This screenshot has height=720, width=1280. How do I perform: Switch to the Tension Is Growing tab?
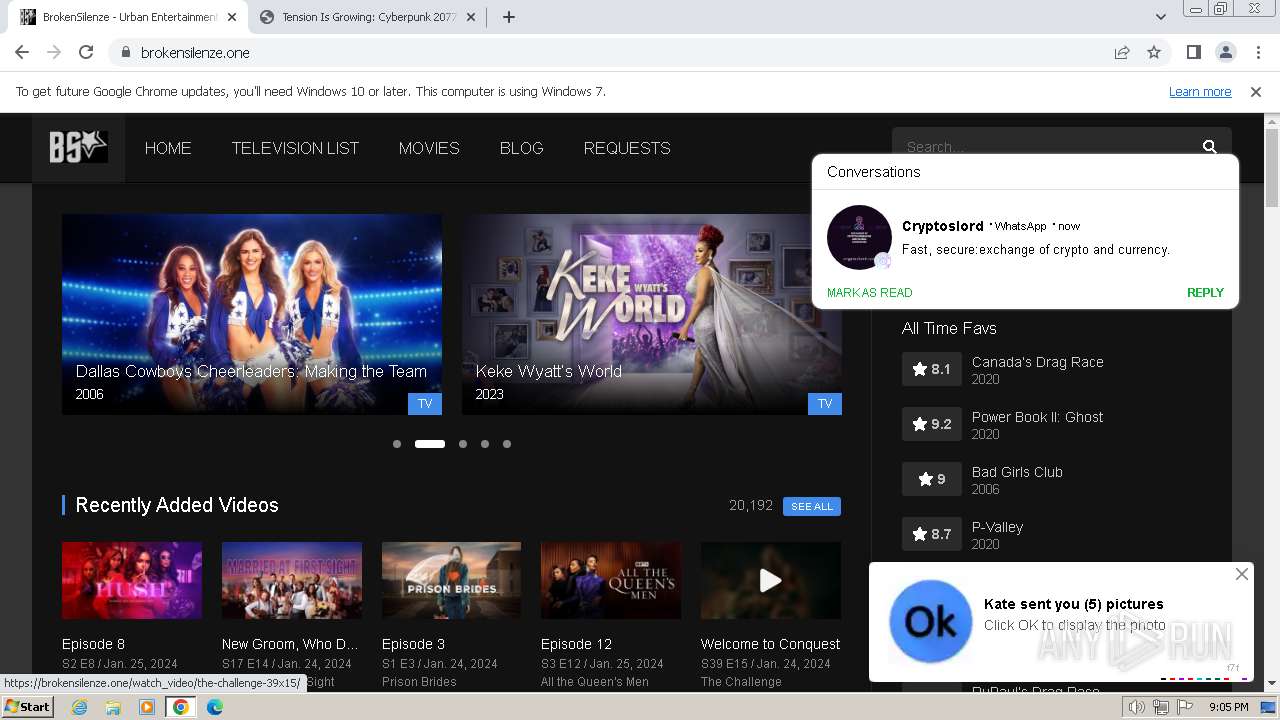pyautogui.click(x=367, y=17)
